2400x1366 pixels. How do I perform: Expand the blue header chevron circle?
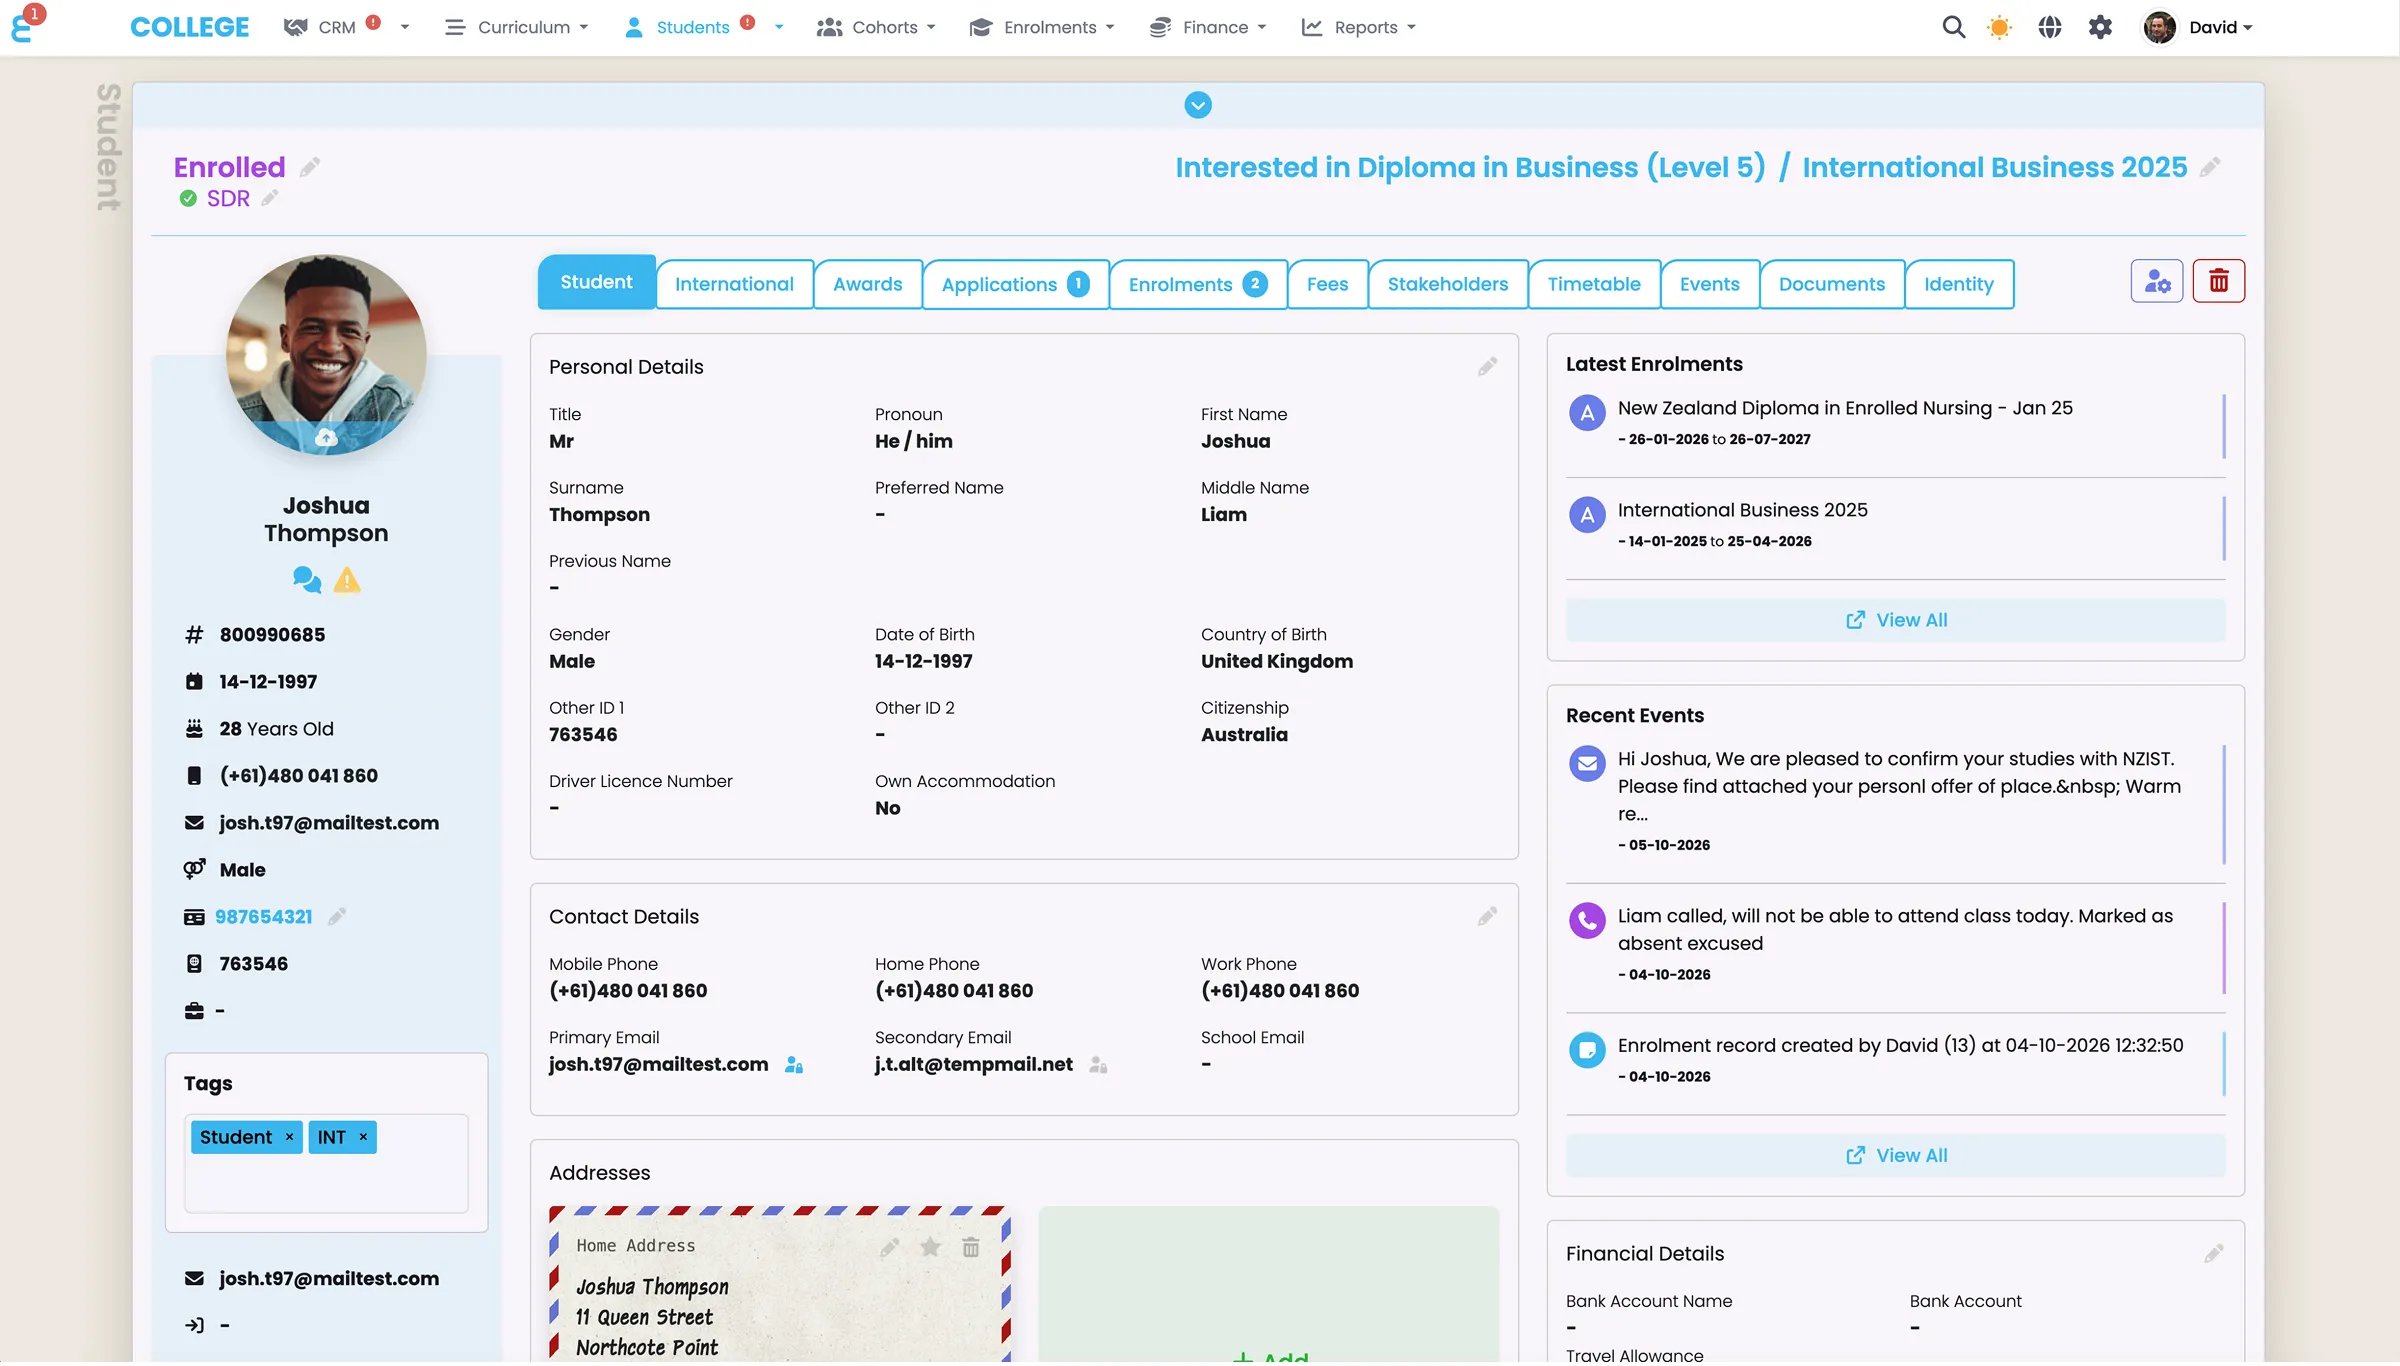(x=1198, y=105)
